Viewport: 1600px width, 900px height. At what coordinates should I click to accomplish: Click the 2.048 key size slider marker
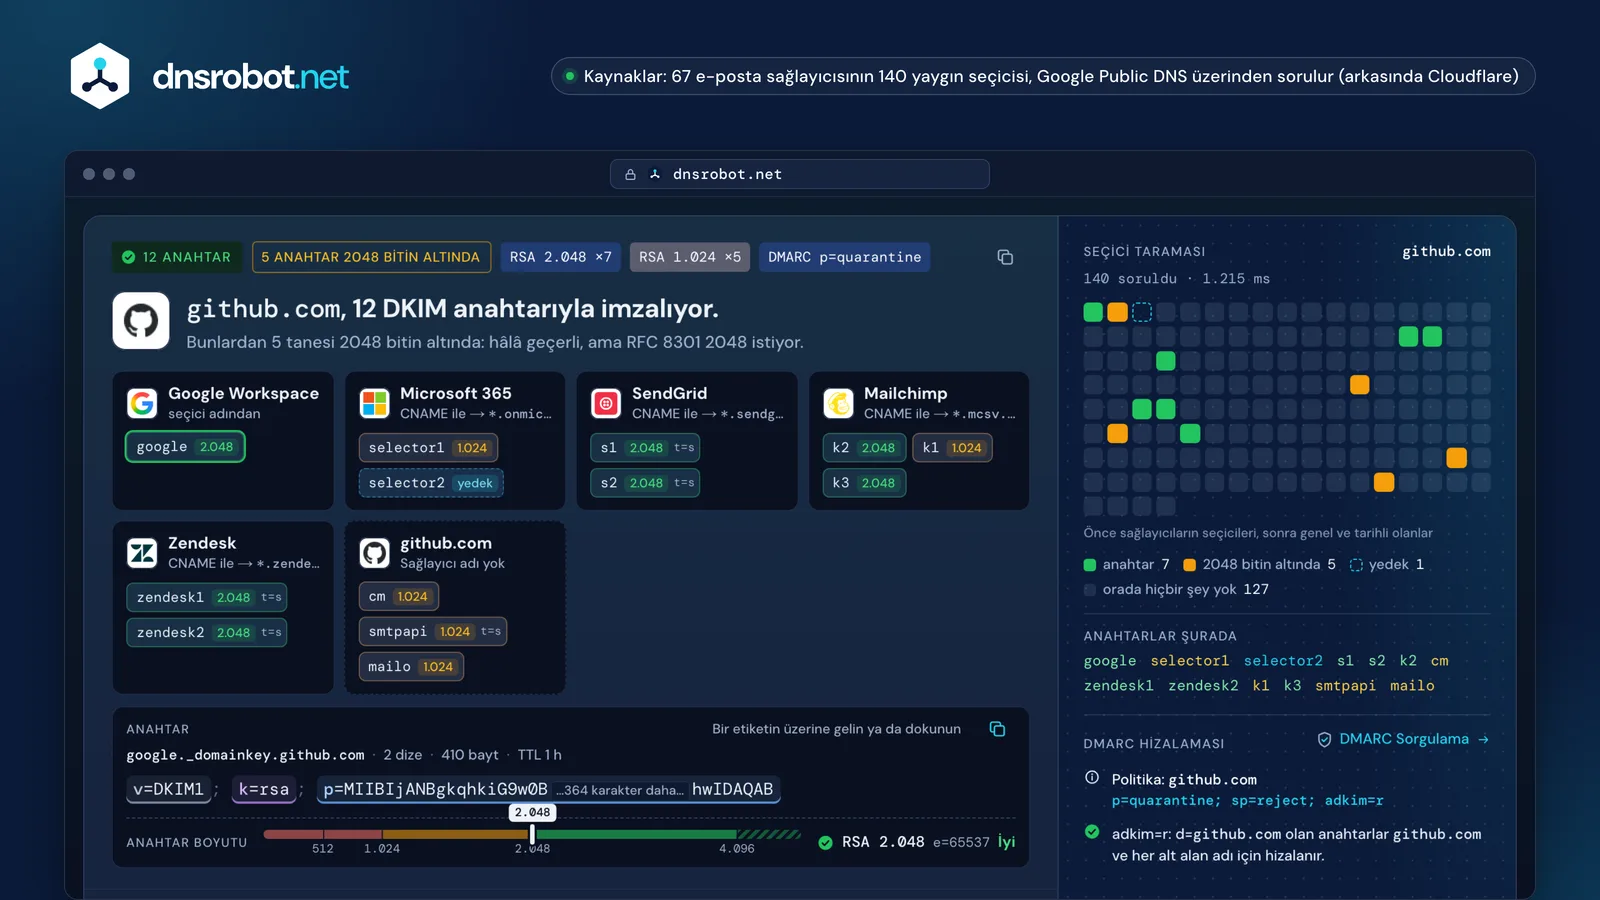click(532, 832)
